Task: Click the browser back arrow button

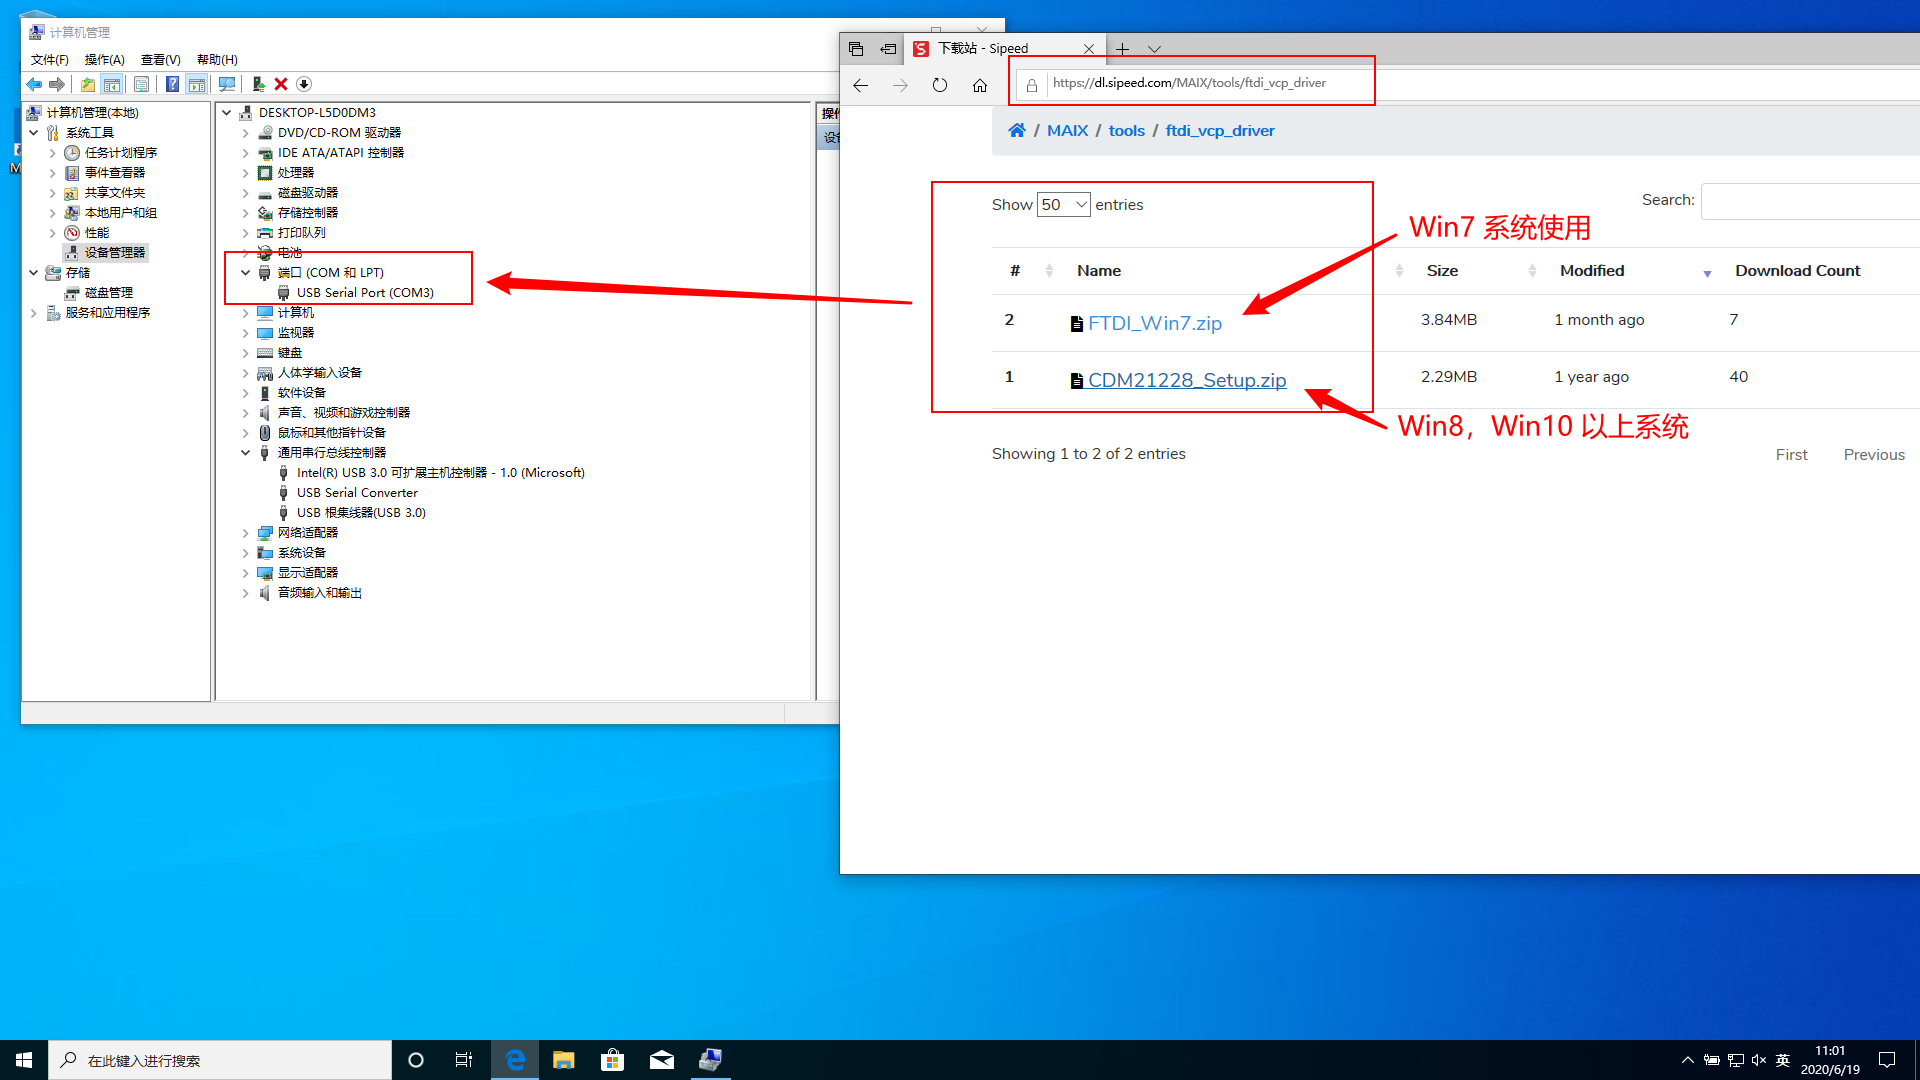Action: (x=861, y=85)
